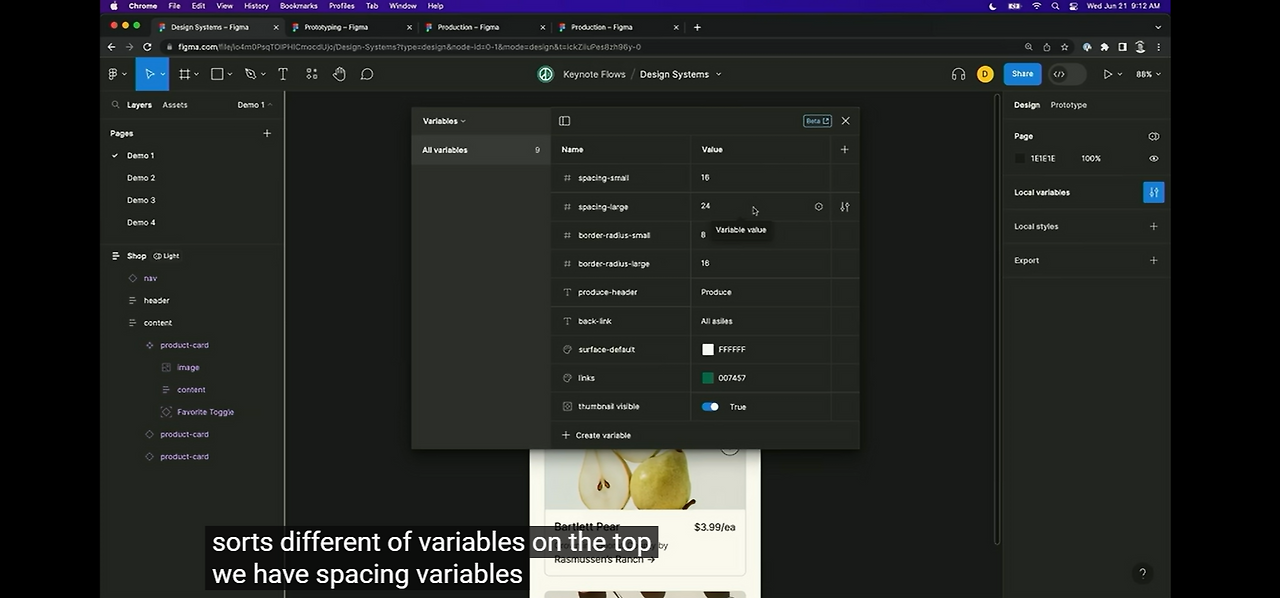
Task: Open the Resources tool
Action: tap(312, 74)
